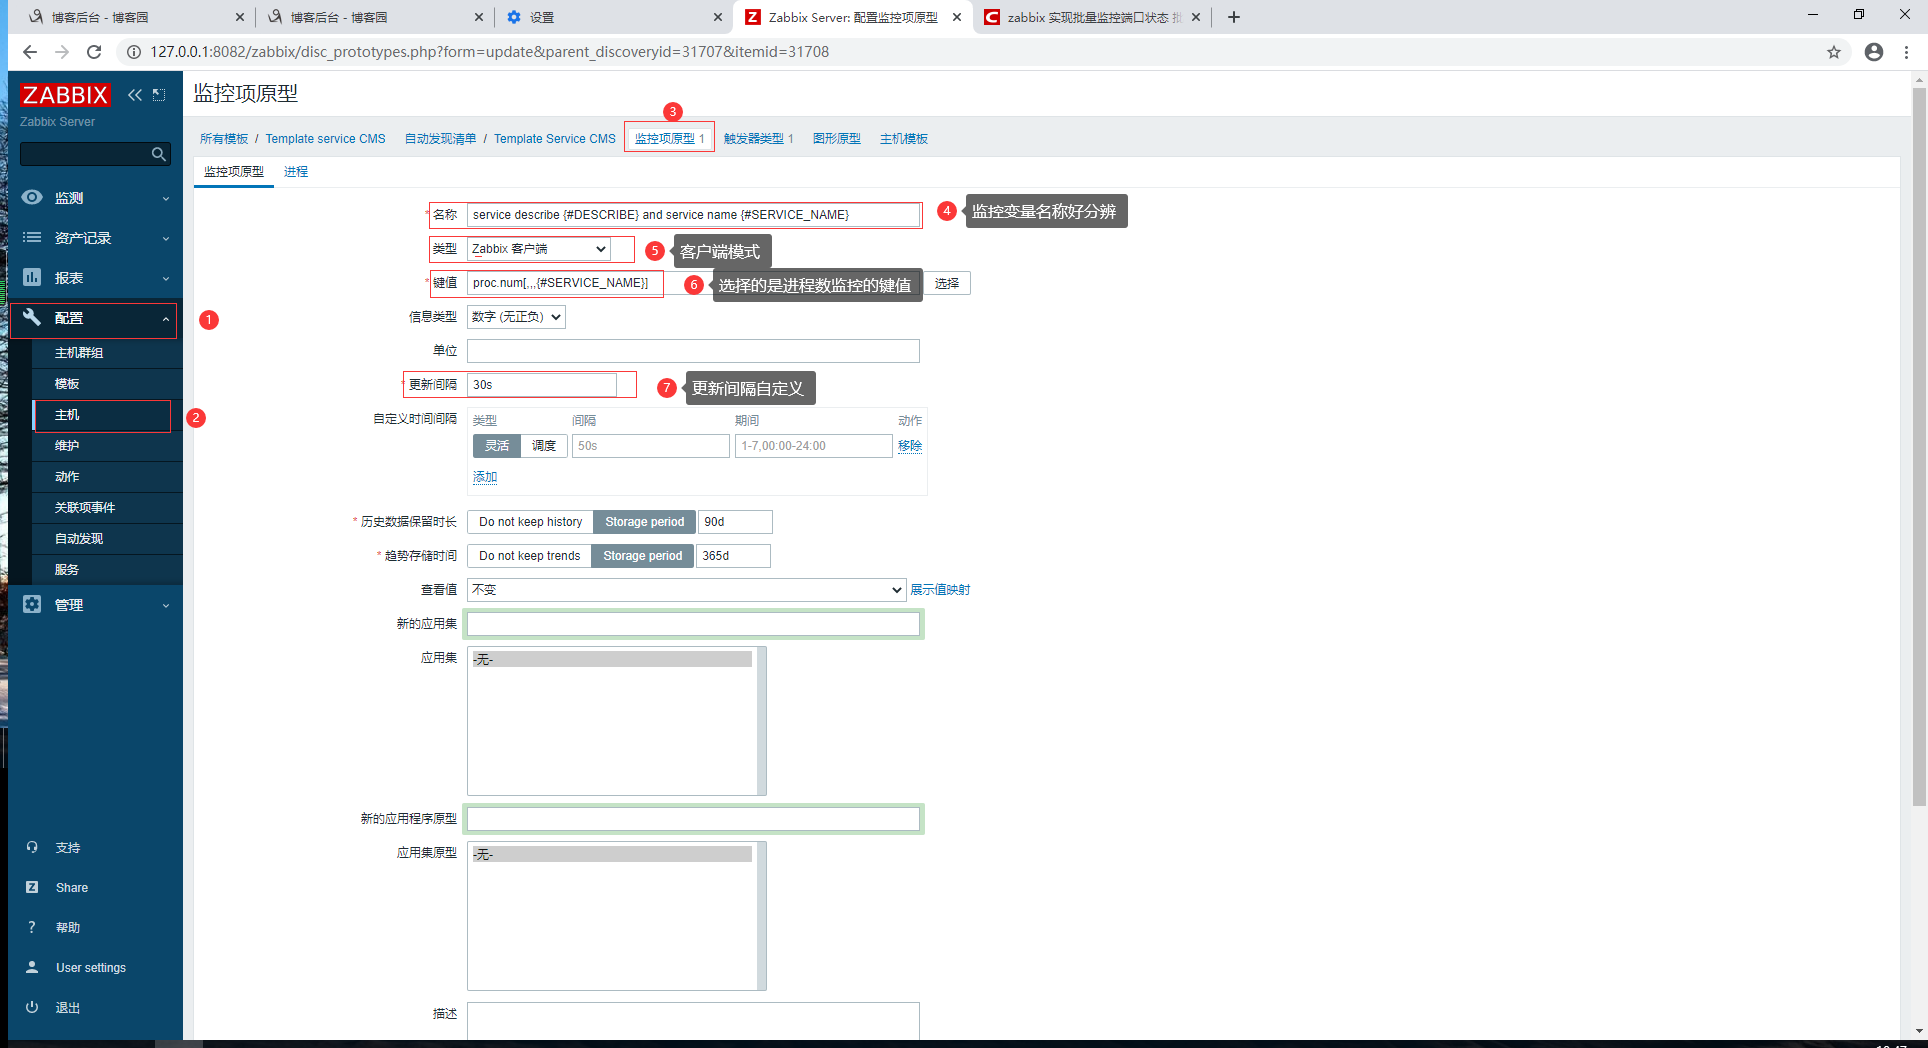
Task: Go forward with browser forward arrow
Action: [x=62, y=52]
